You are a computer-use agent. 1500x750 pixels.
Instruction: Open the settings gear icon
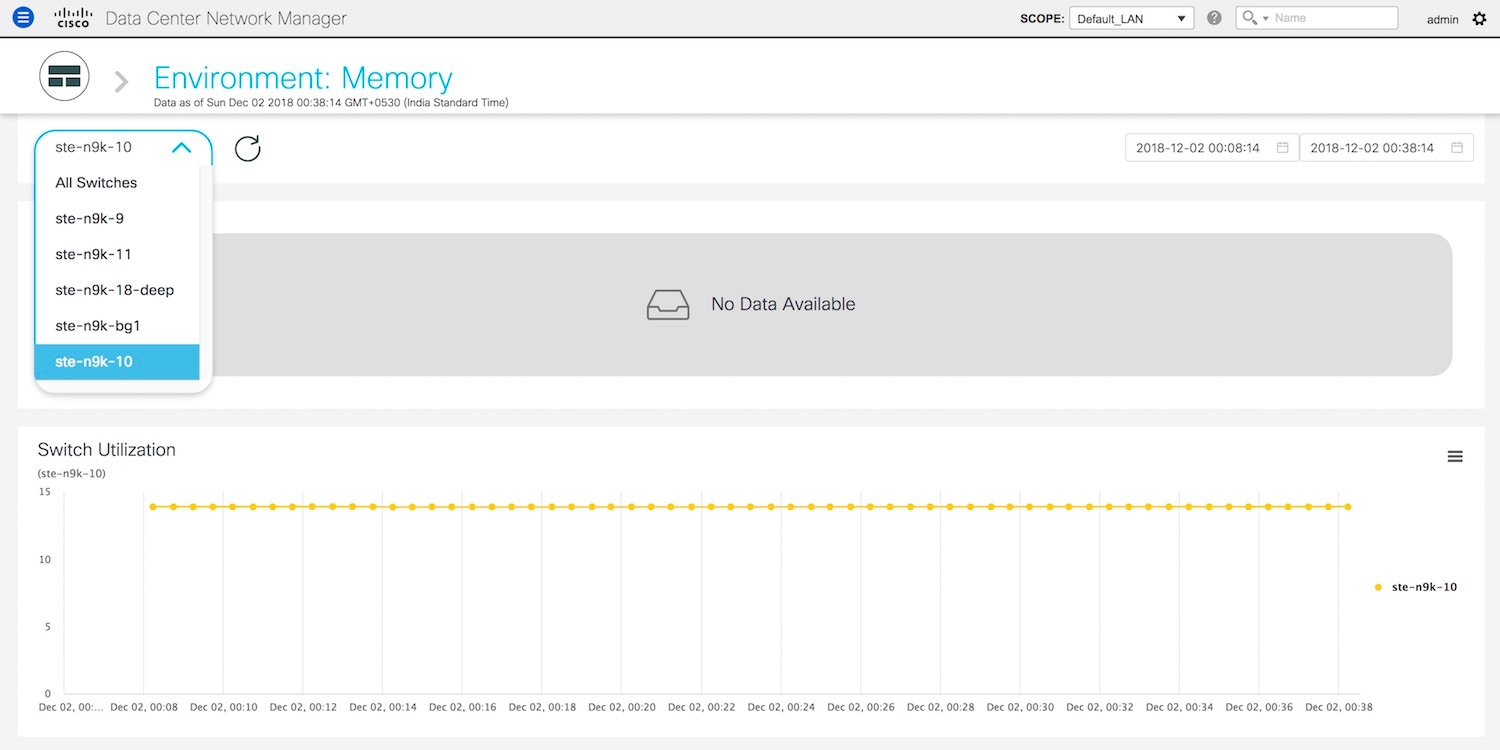tap(1480, 19)
